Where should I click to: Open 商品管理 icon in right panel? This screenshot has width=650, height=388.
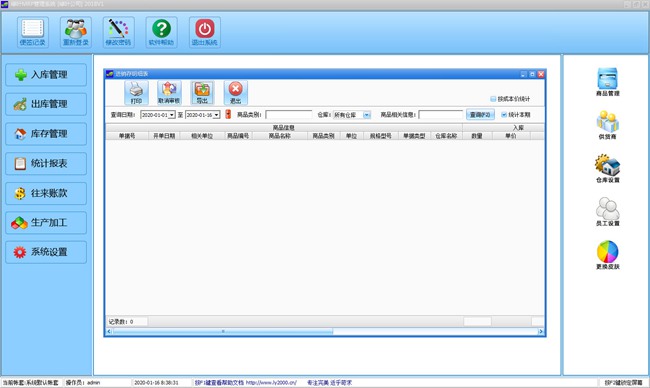click(608, 82)
